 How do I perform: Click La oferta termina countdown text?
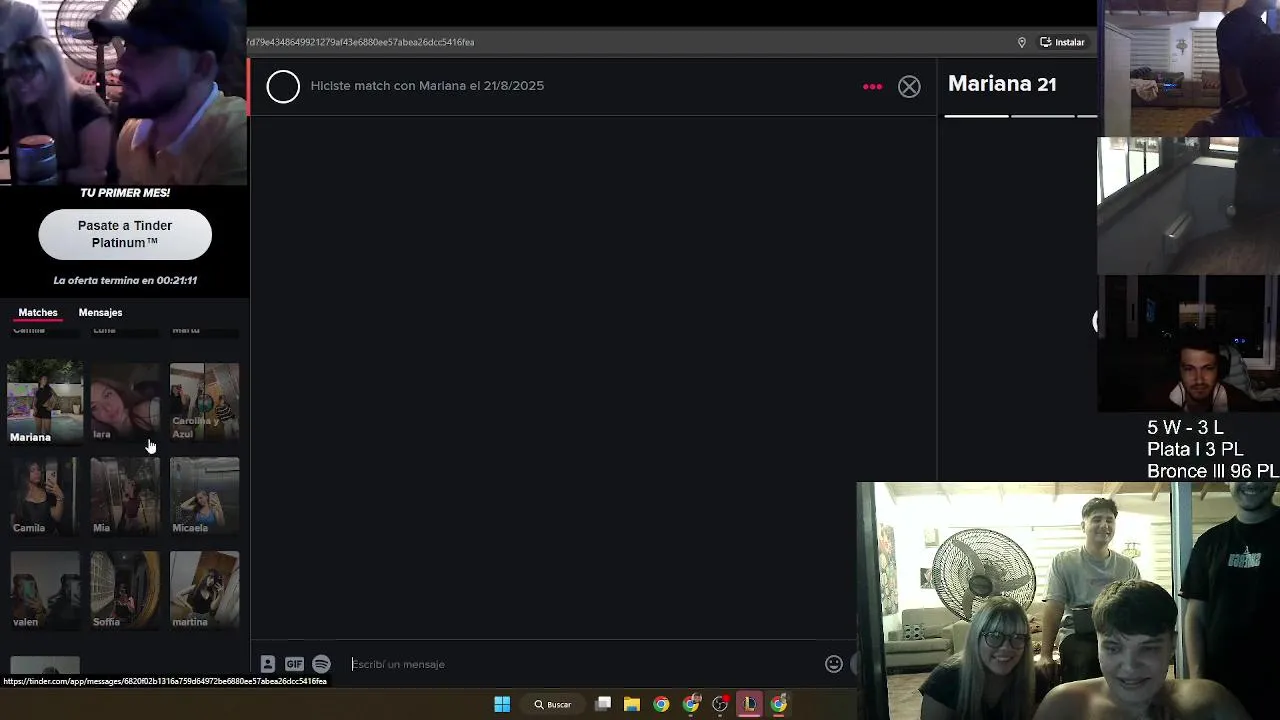(125, 281)
